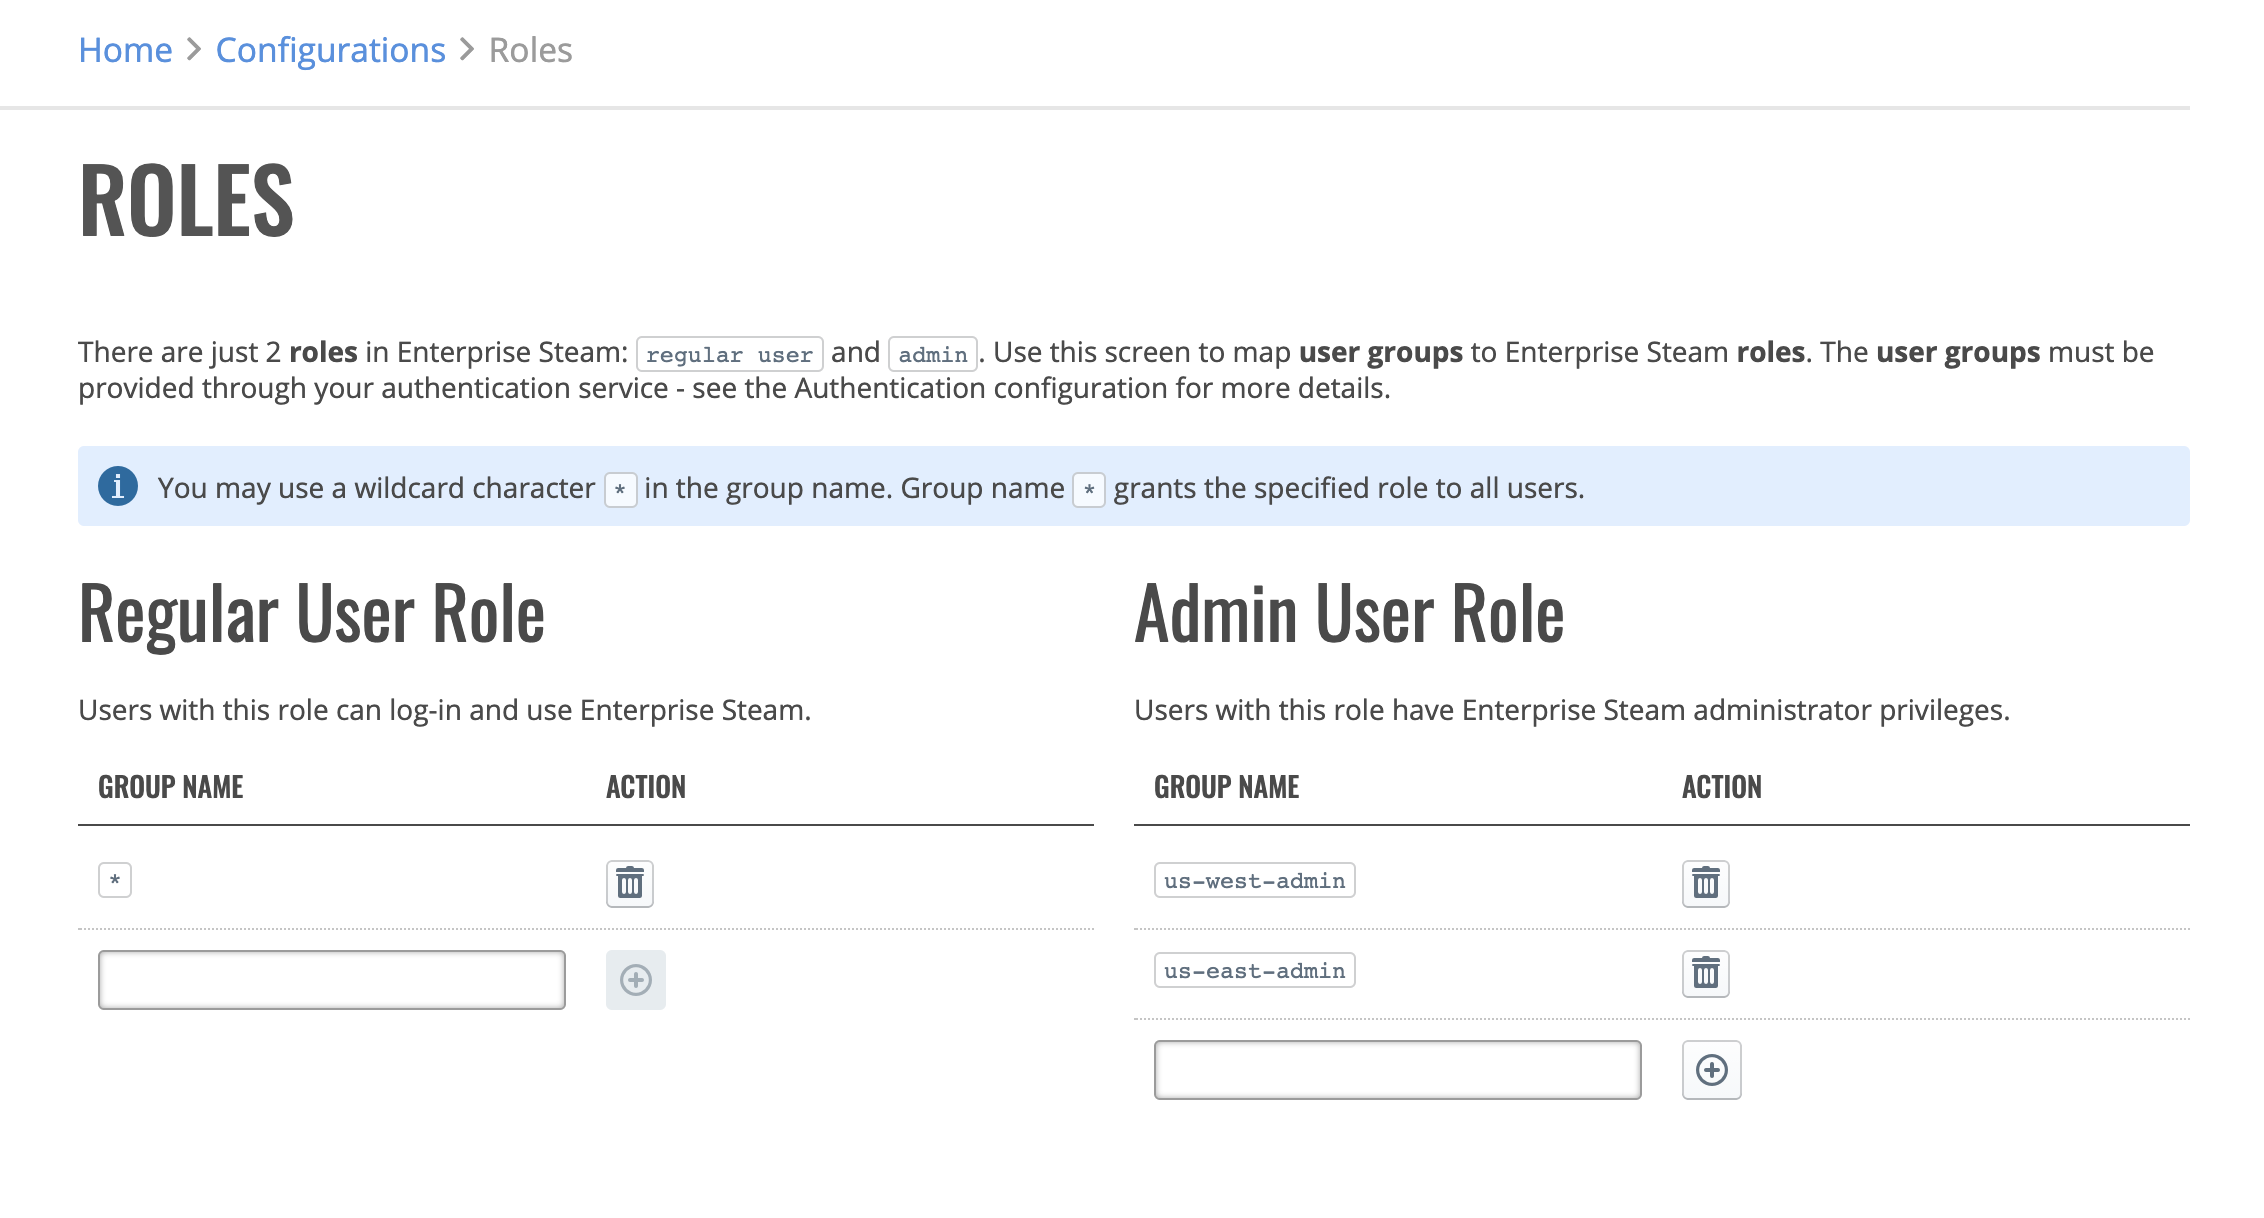The height and width of the screenshot is (1218, 2264).
Task: Delete the us-east-admin group
Action: [1706, 973]
